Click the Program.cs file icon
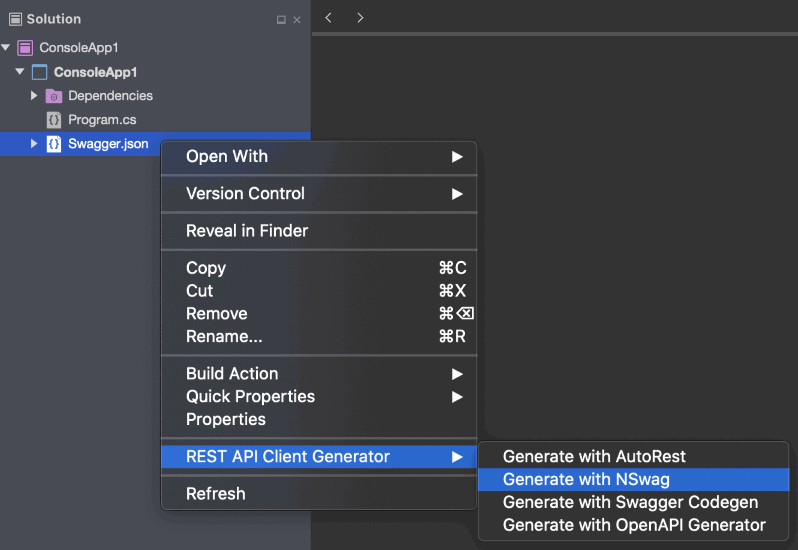Screen dimensions: 798x550 coord(54,120)
